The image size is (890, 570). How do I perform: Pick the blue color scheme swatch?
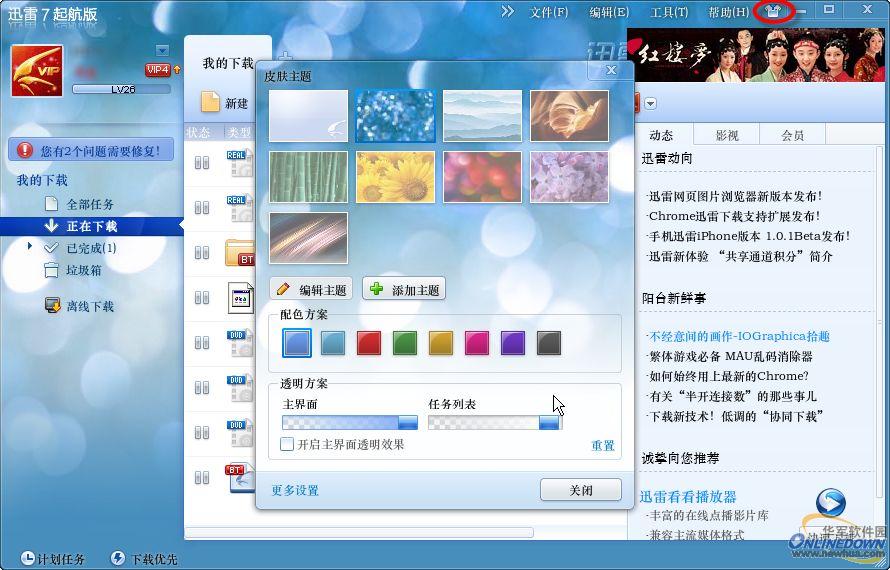click(x=297, y=343)
